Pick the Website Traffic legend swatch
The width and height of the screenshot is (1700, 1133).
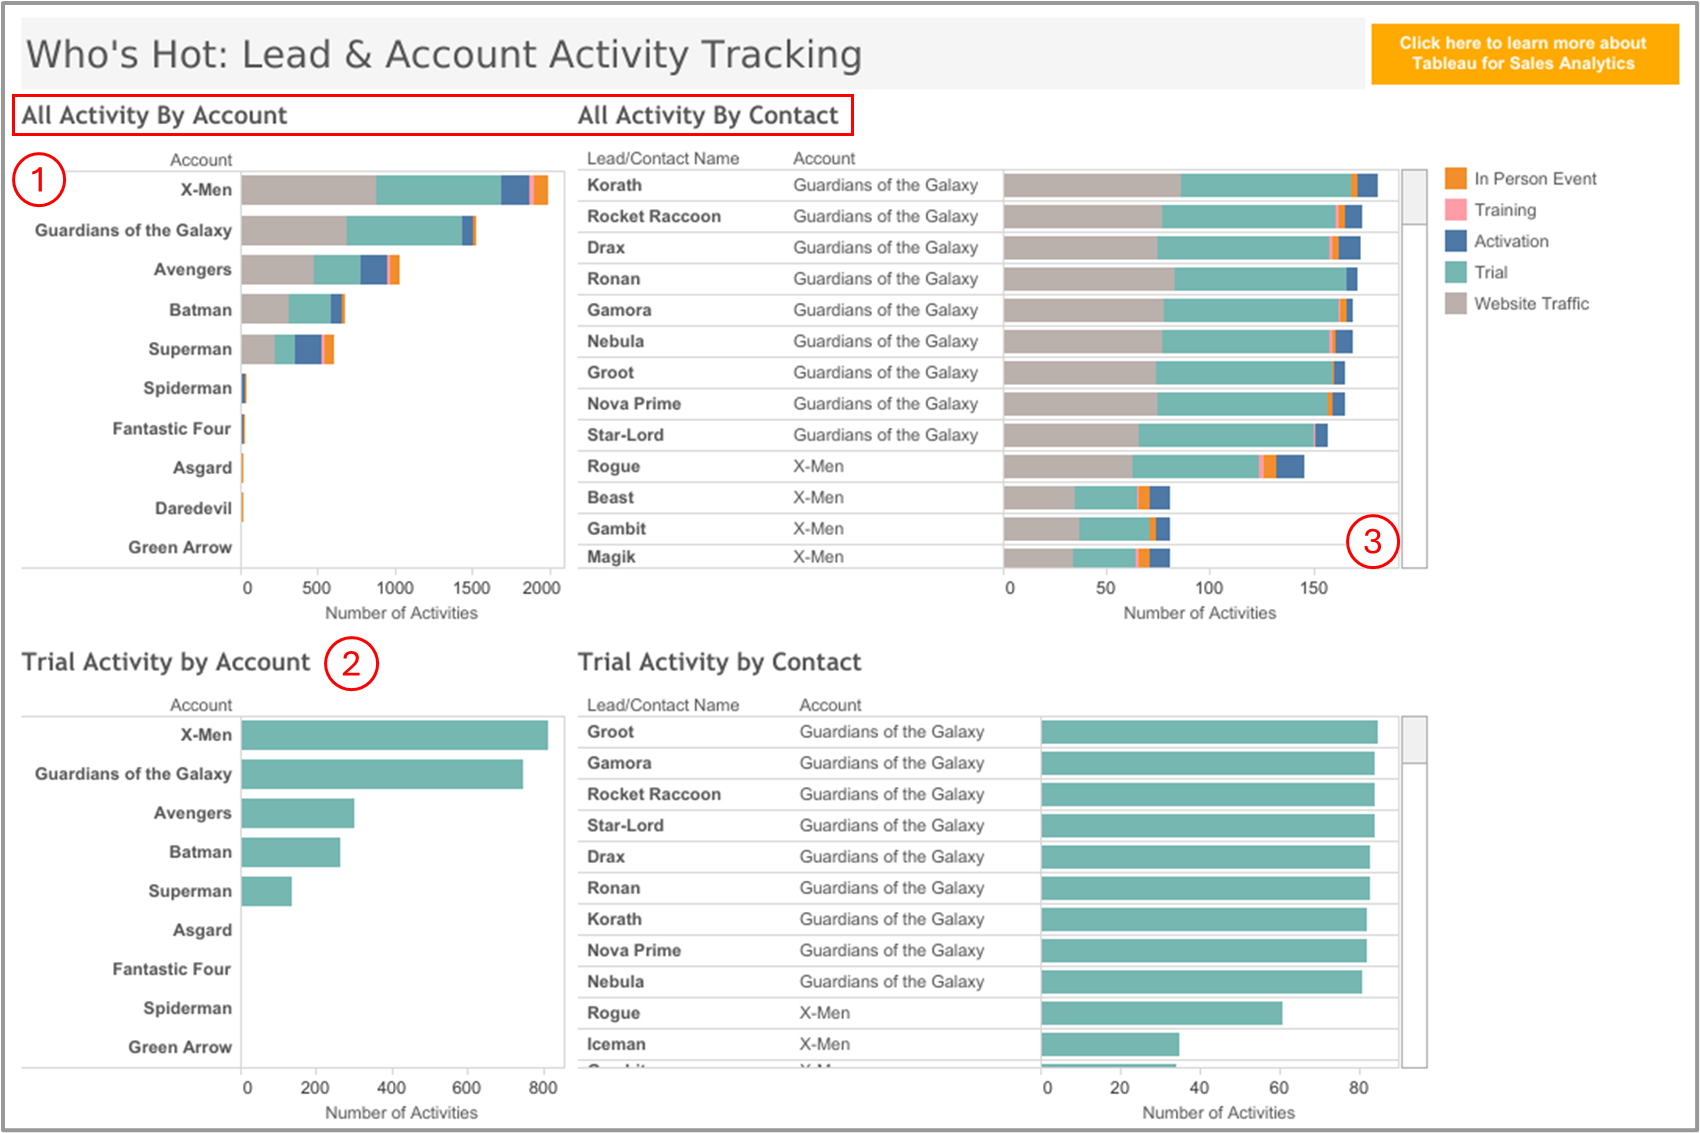click(x=1455, y=304)
